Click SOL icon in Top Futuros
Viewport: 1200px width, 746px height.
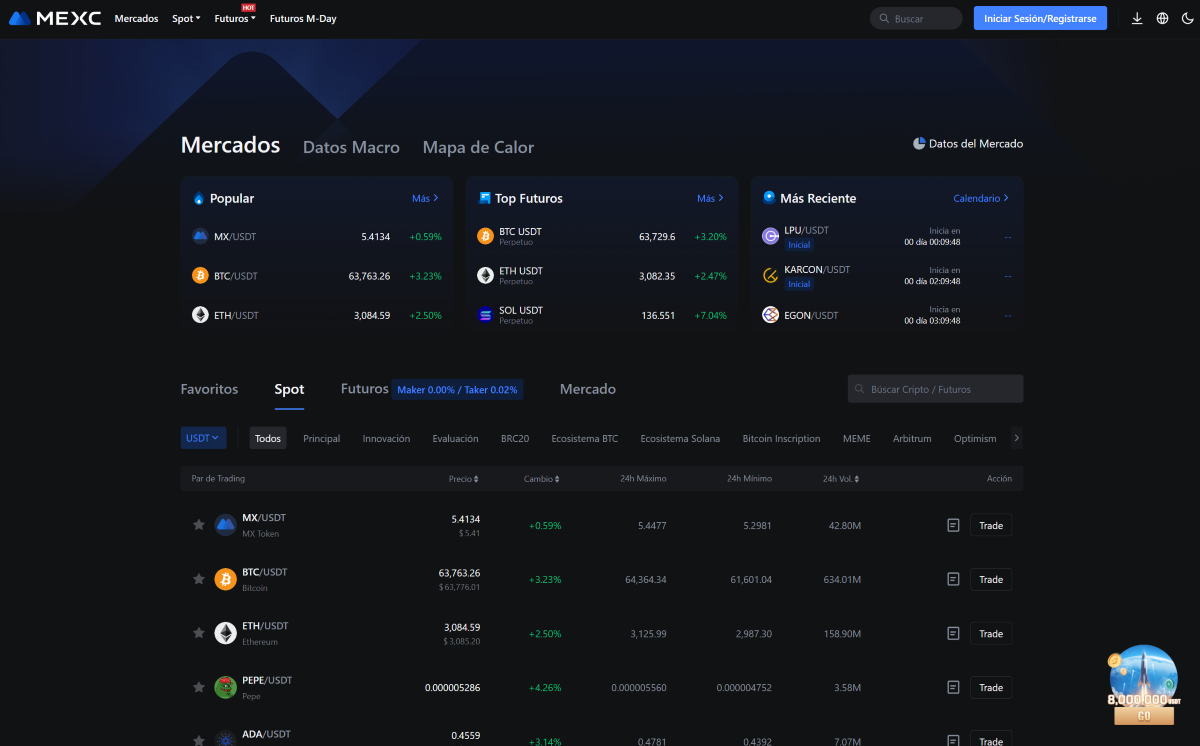pyautogui.click(x=485, y=315)
